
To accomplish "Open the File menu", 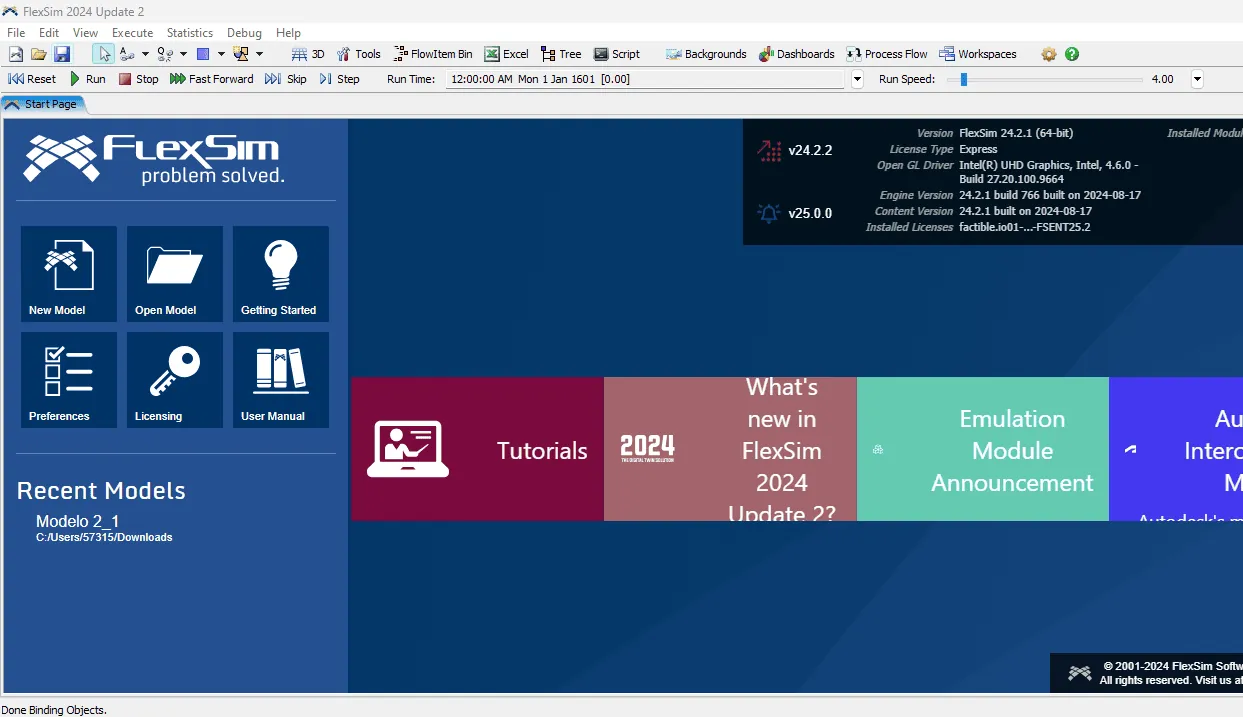I will (x=16, y=33).
